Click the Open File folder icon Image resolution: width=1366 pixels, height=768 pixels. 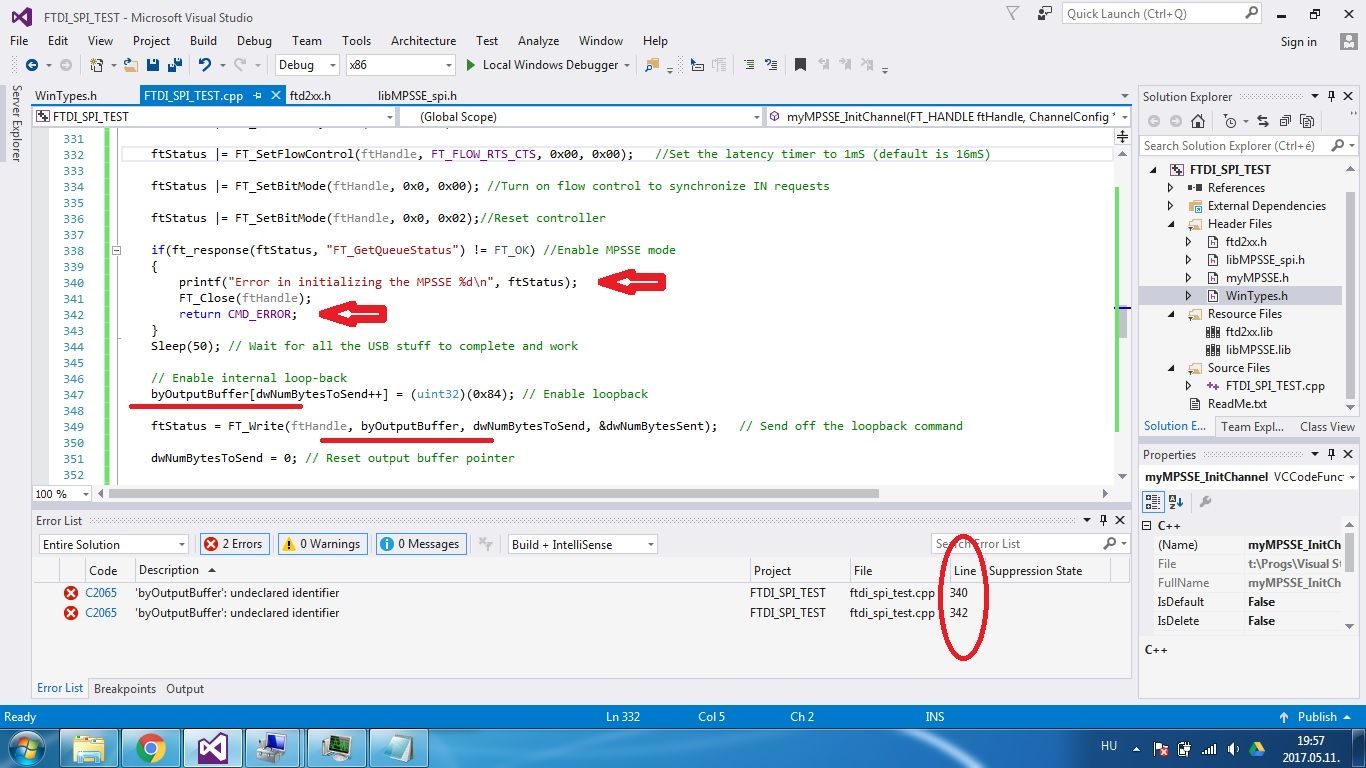click(130, 65)
